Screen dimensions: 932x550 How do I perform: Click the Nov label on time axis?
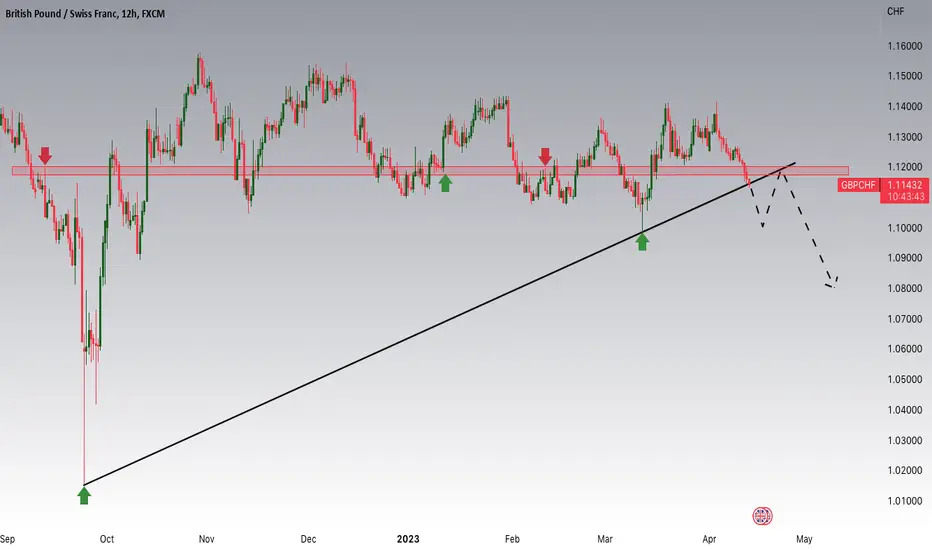tap(206, 539)
